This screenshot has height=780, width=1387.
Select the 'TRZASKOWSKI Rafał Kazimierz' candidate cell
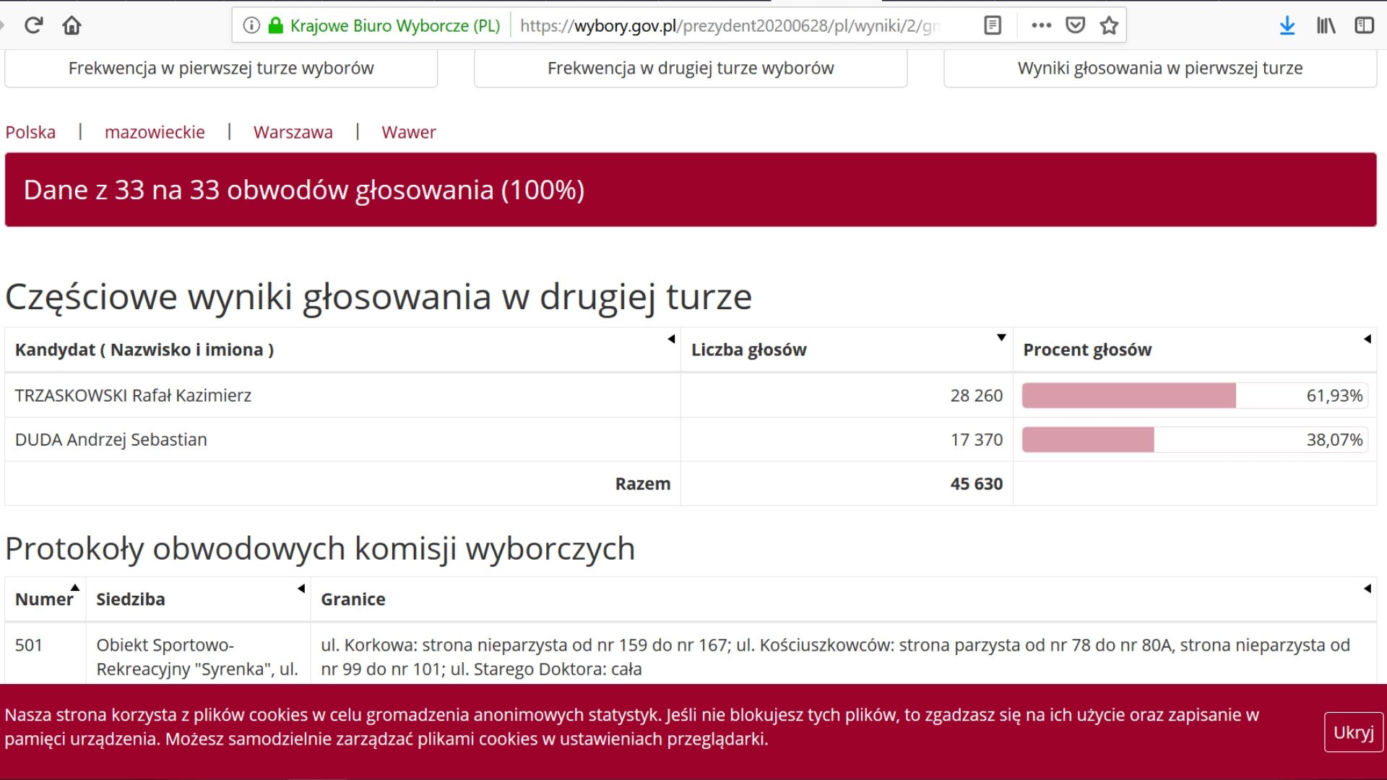[343, 395]
